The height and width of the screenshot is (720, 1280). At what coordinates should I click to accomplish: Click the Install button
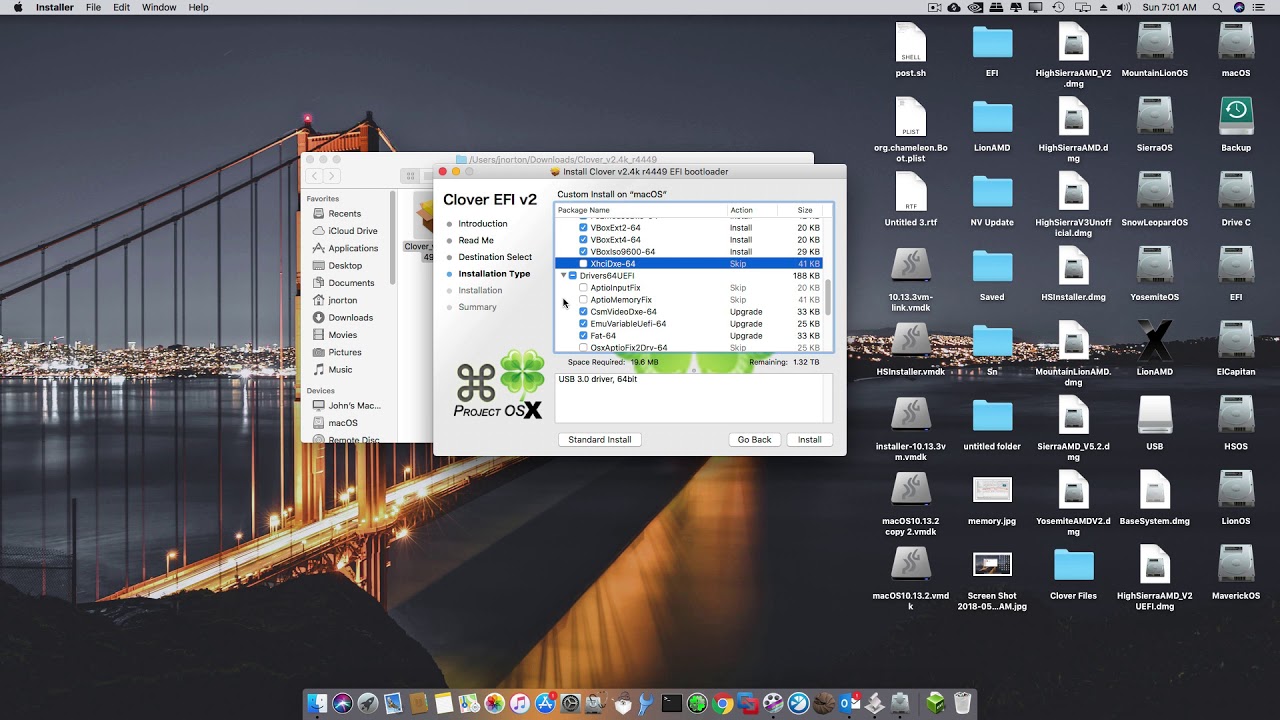(810, 440)
